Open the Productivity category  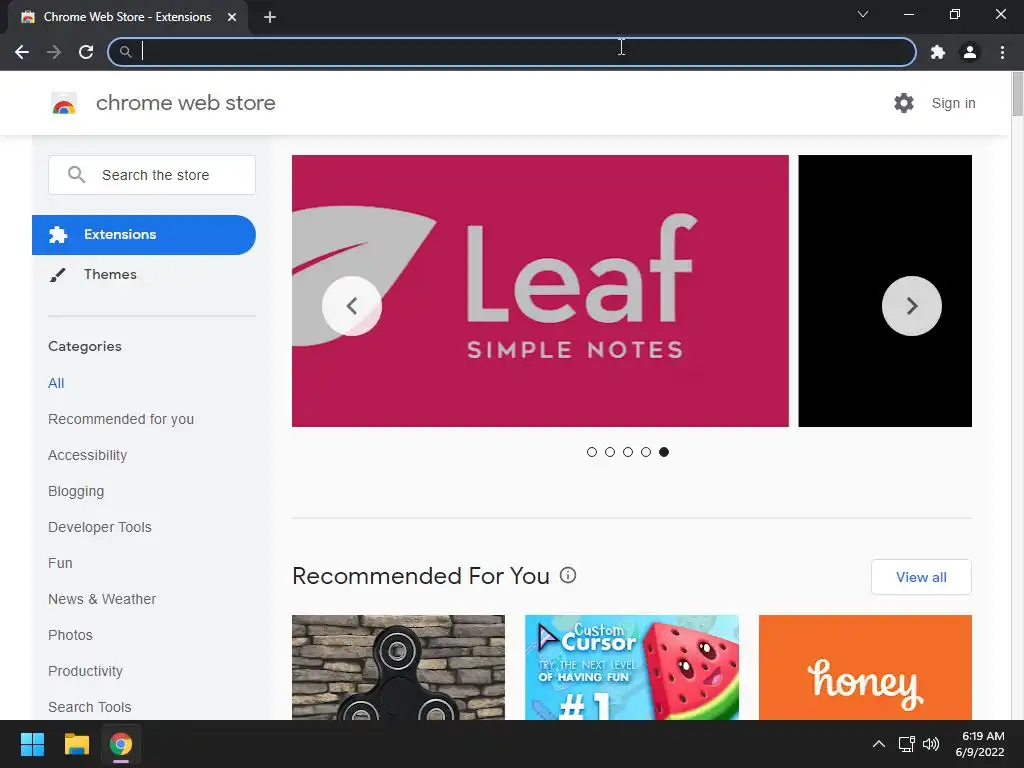click(x=85, y=671)
